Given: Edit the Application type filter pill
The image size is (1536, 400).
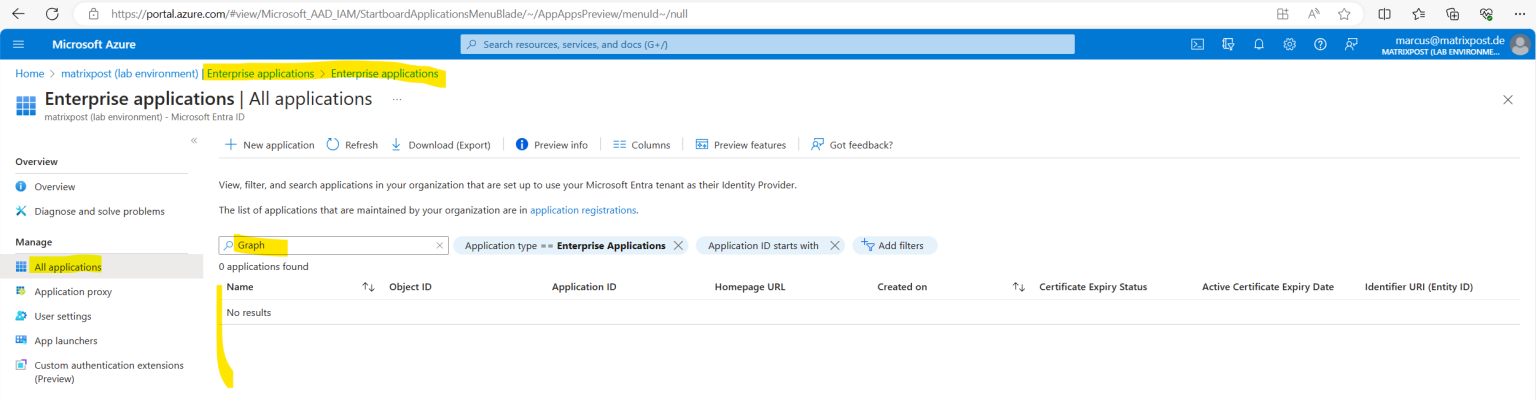Looking at the screenshot, I should pyautogui.click(x=565, y=245).
